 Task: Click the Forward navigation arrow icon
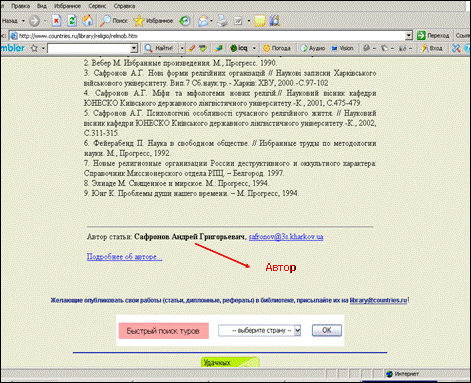pos(34,21)
